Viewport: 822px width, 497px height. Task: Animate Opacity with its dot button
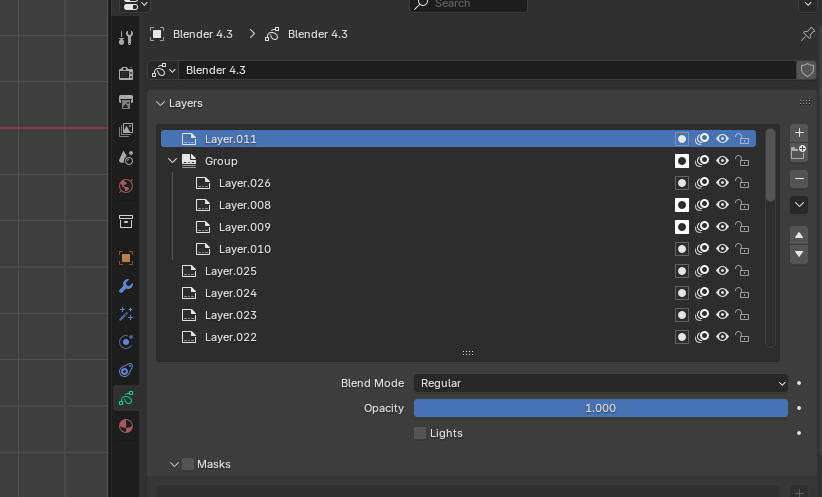point(799,408)
